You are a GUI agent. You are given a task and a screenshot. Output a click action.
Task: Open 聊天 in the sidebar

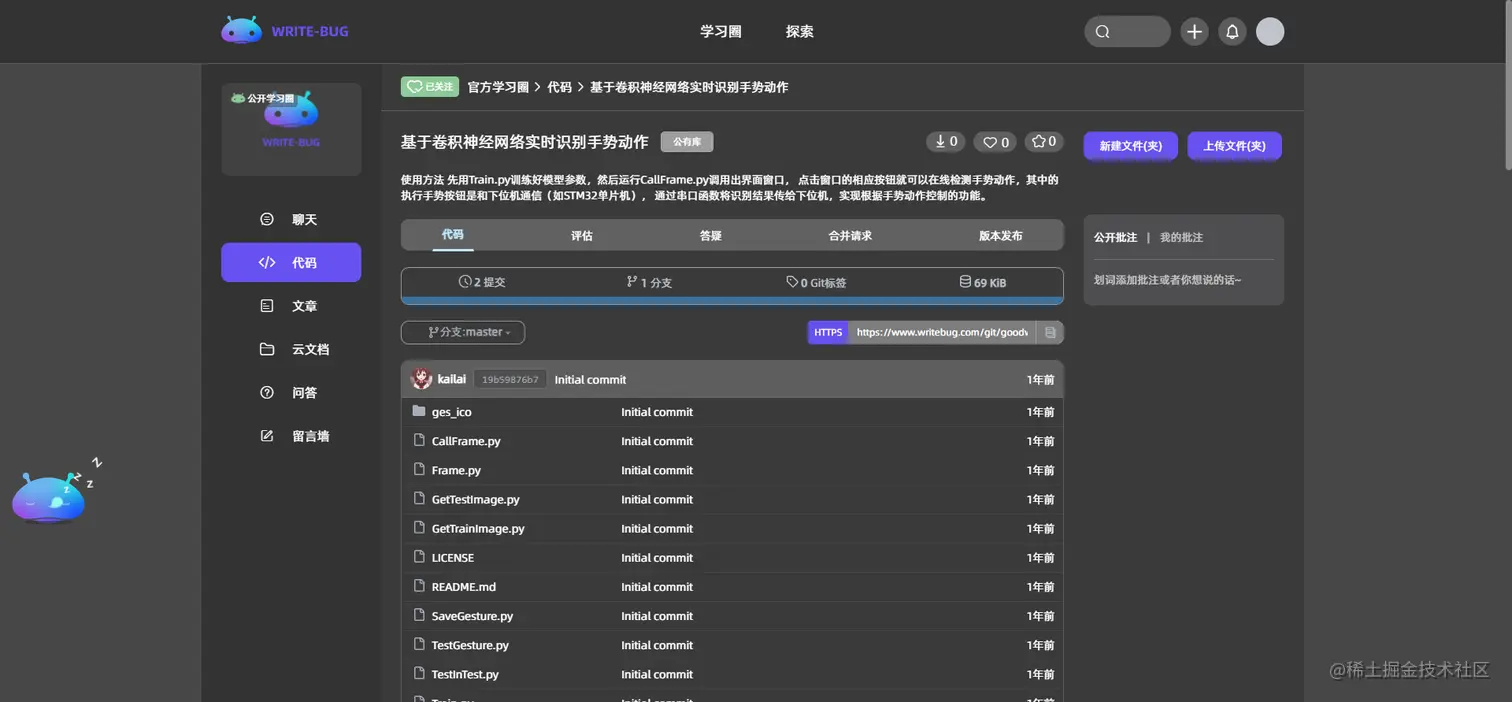pos(291,219)
